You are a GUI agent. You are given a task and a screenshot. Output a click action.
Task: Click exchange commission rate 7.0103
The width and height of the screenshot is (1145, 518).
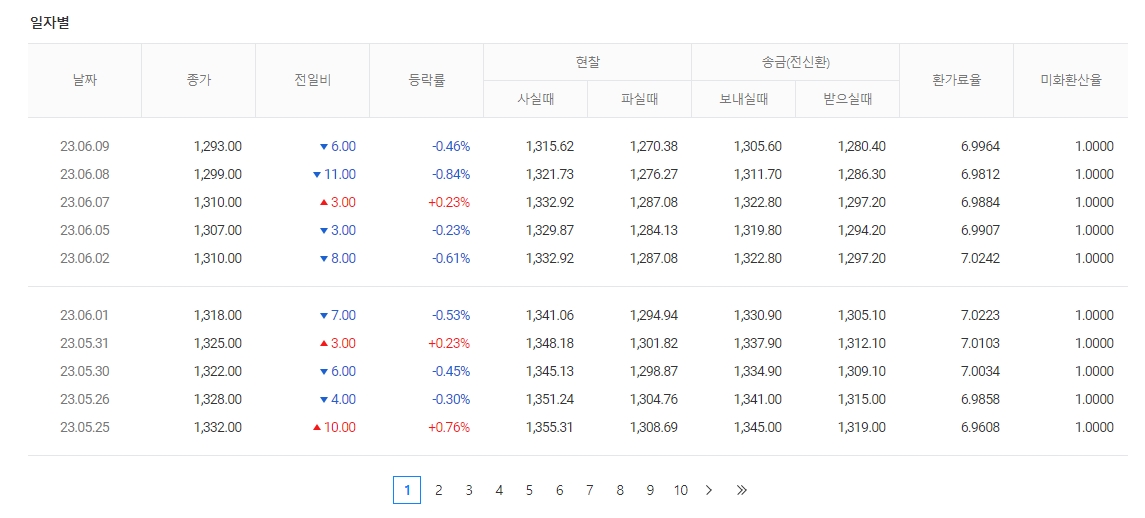981,343
